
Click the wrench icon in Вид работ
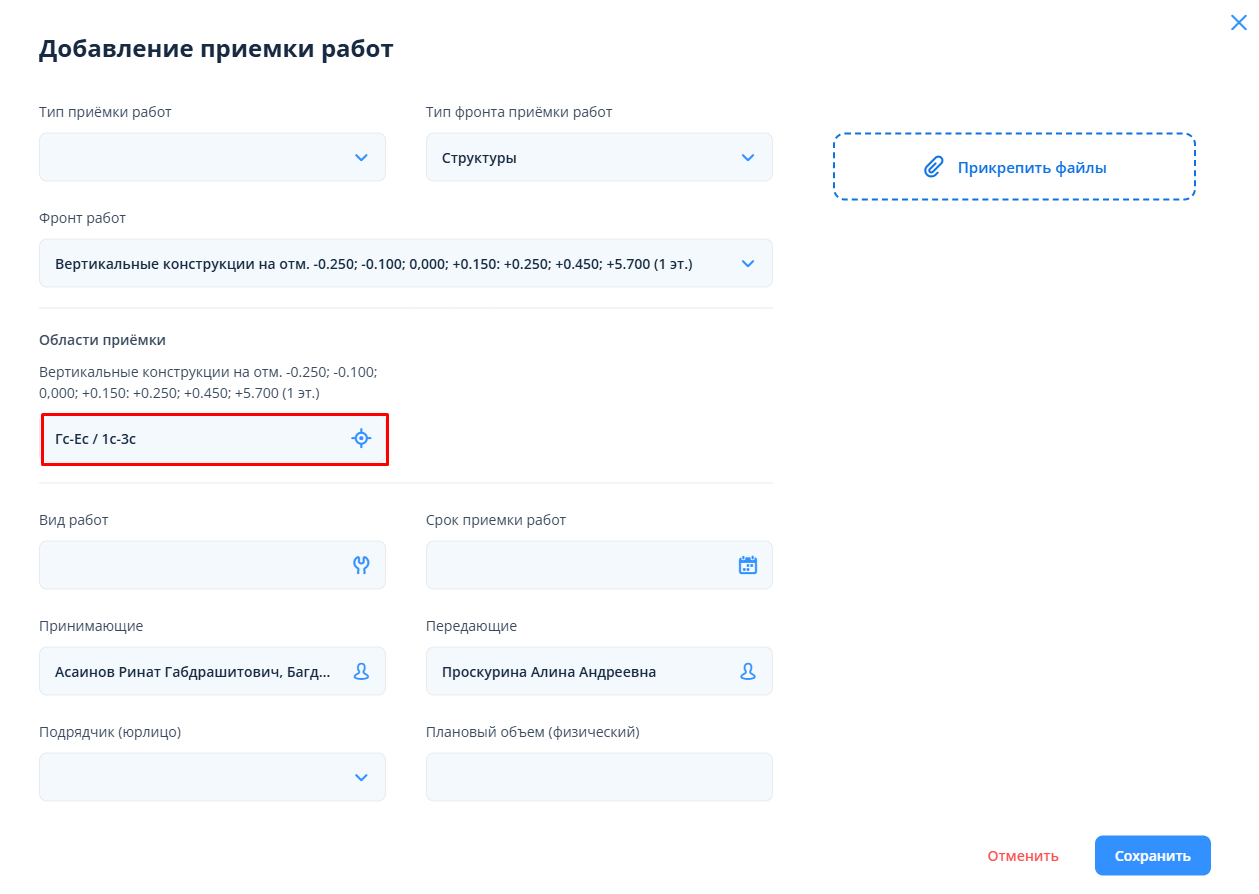tap(361, 565)
